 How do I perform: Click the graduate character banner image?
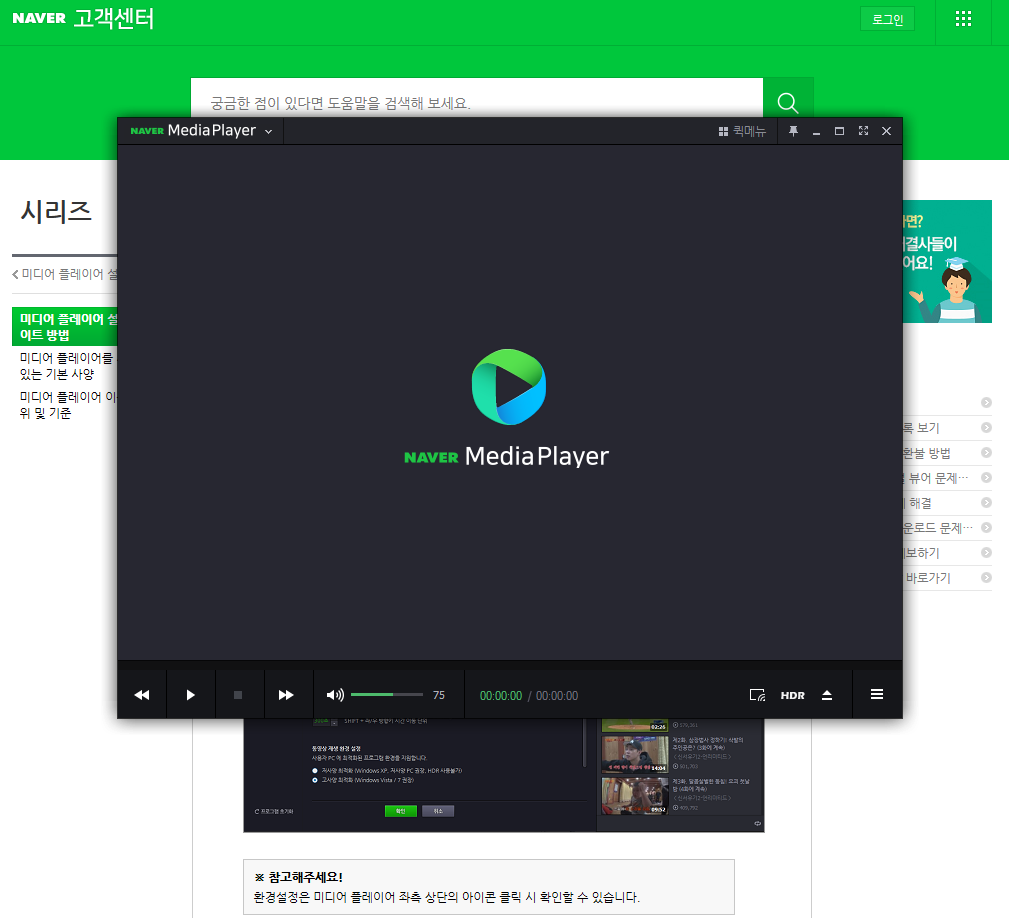point(947,261)
